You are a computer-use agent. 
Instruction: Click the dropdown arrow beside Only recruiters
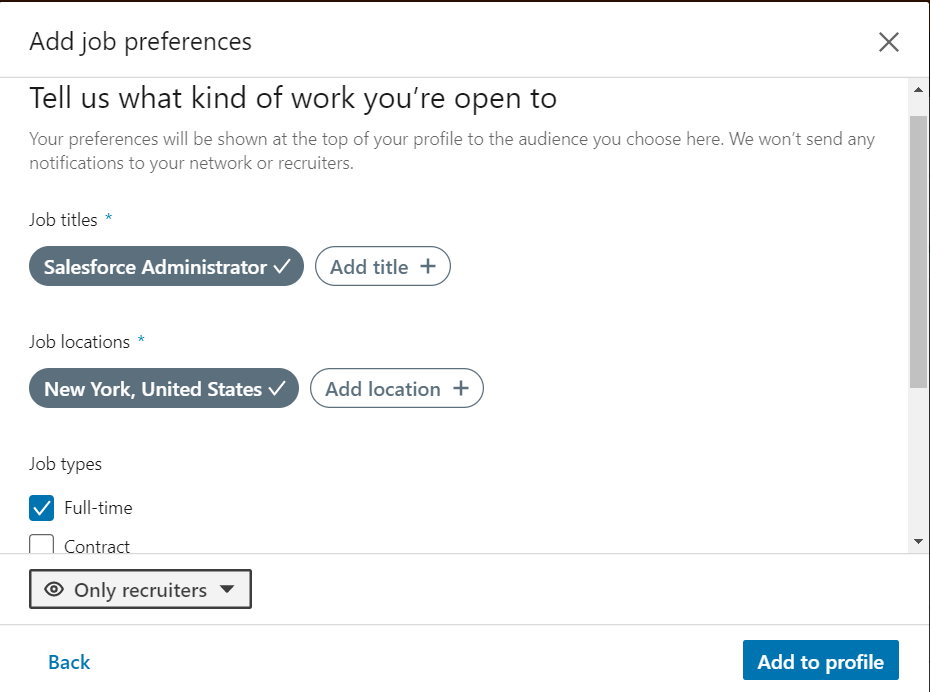point(227,590)
